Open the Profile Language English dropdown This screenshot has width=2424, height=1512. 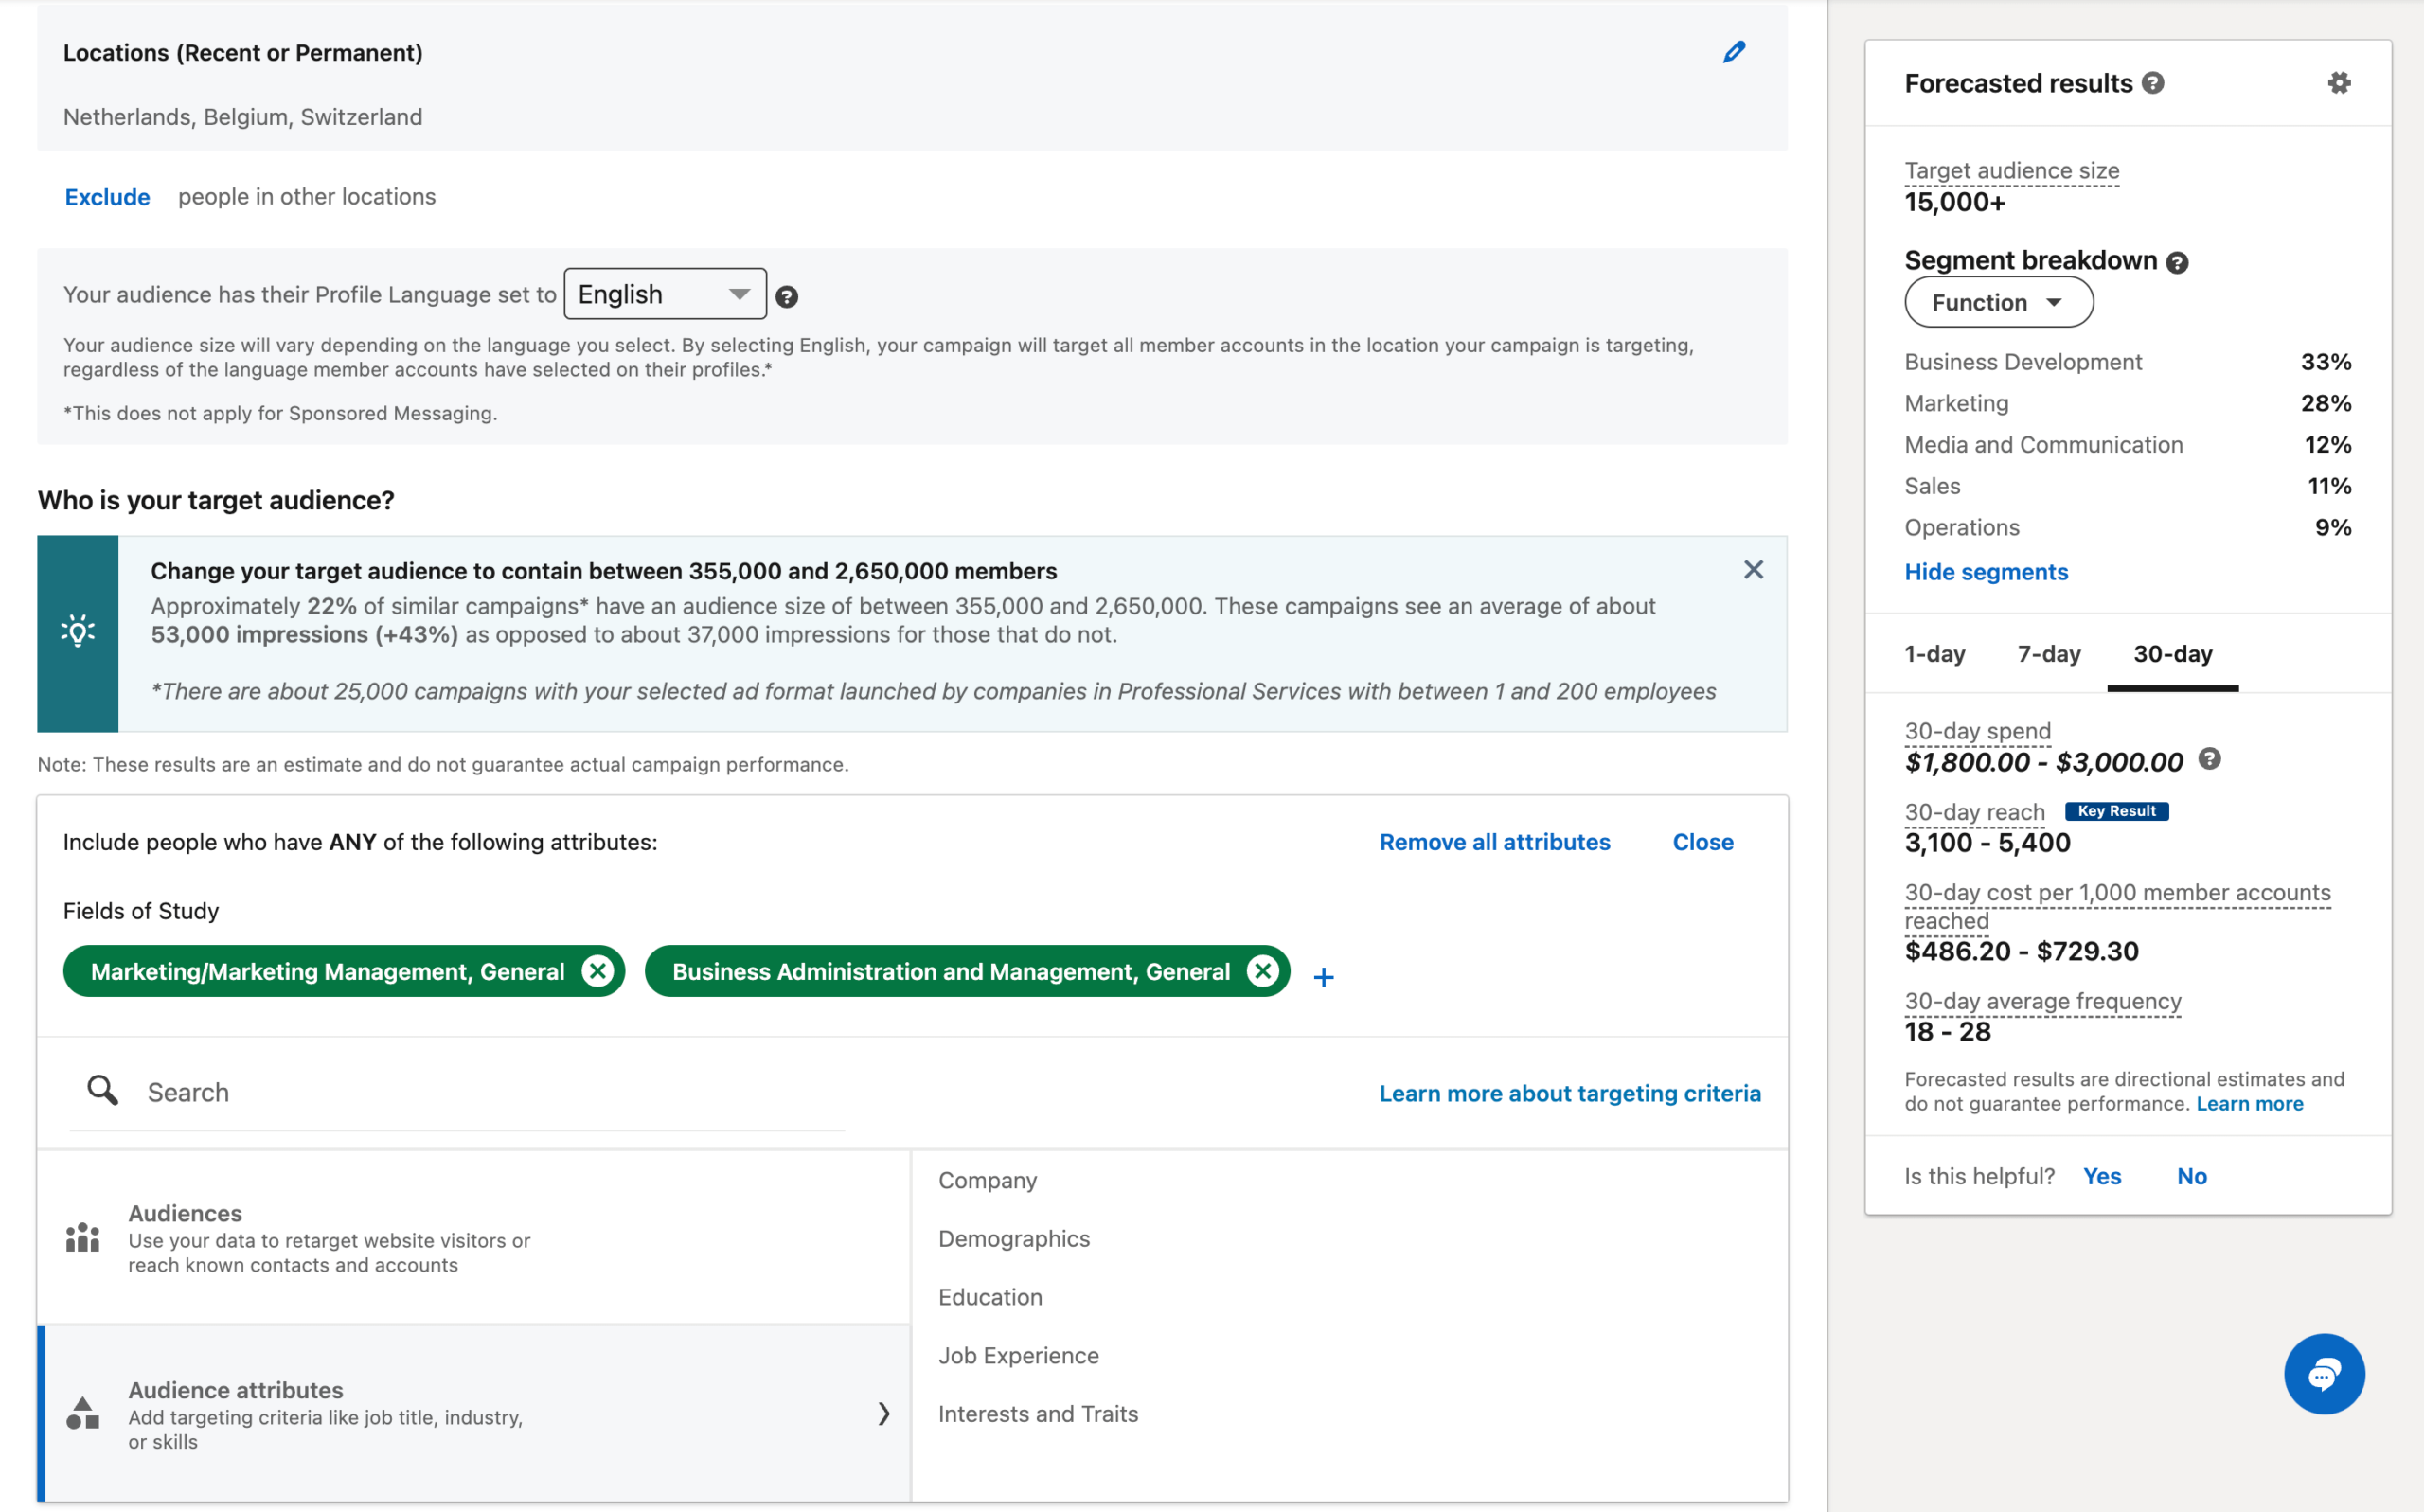coord(665,294)
